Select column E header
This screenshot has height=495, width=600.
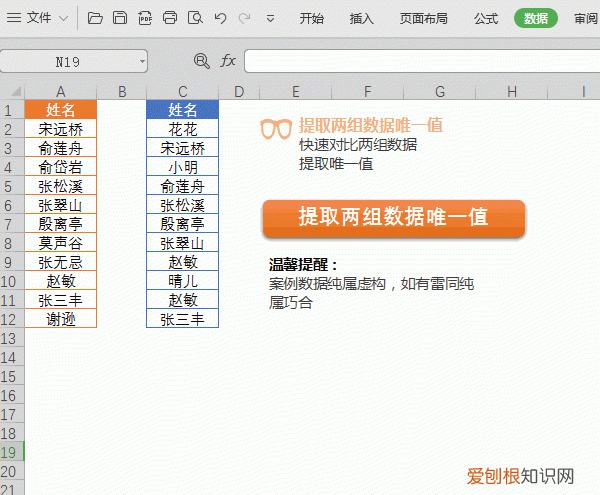(295, 92)
